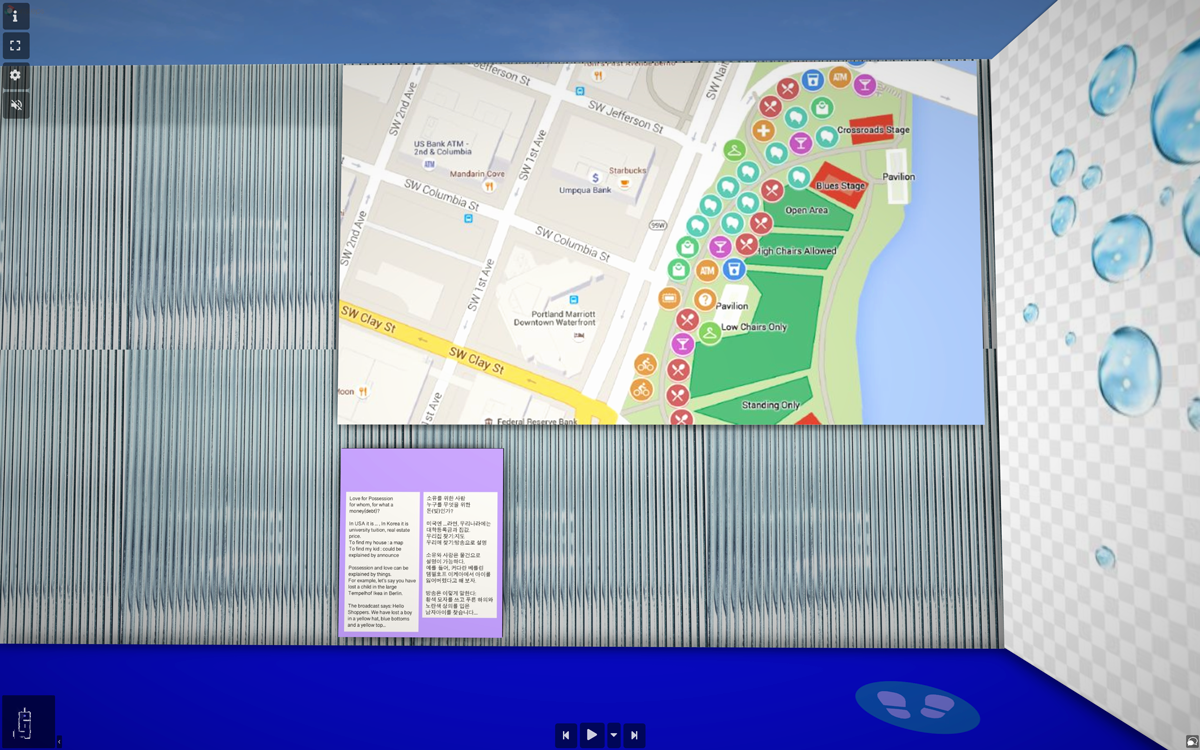The height and width of the screenshot is (750, 1200).
Task: Start the guided tour playback
Action: tap(592, 735)
